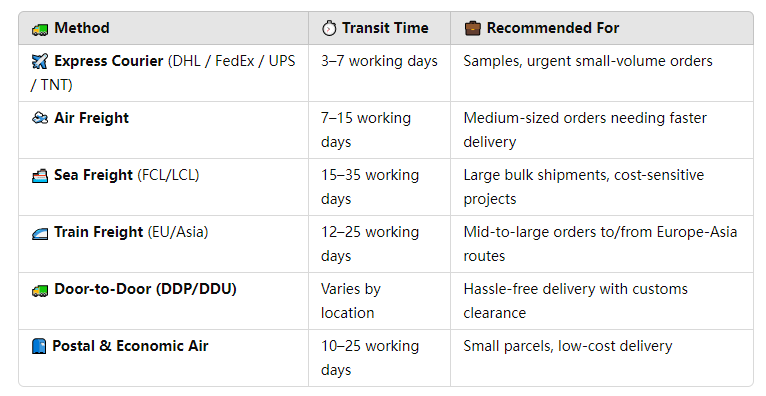This screenshot has height=396, width=766.
Task: Click the Hassle-free delivery with customs clearance cell
Action: pos(602,301)
